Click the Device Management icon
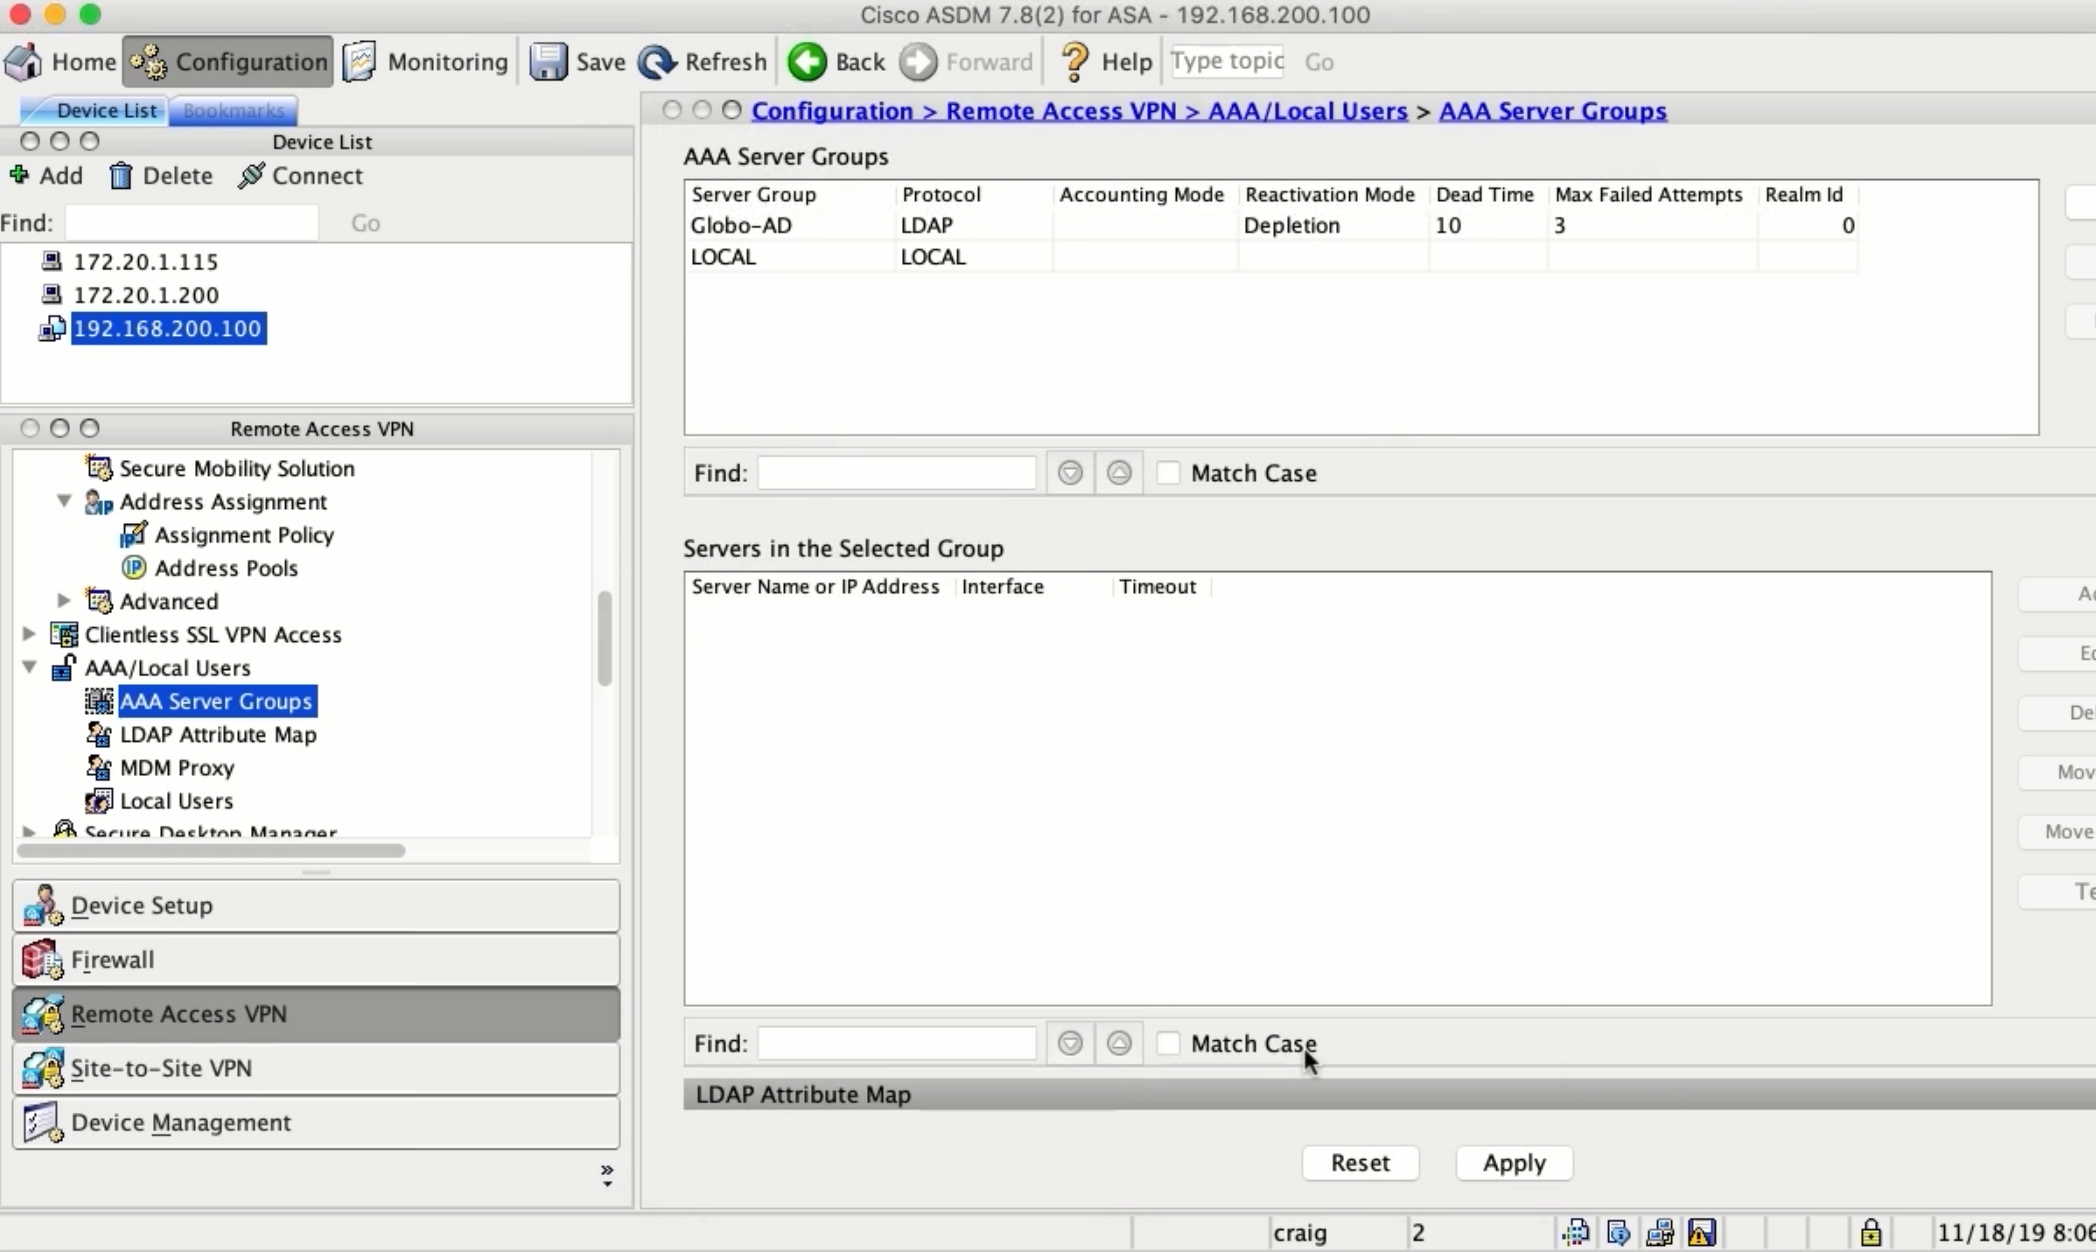Screen dimensions: 2096x1252 (43, 1122)
